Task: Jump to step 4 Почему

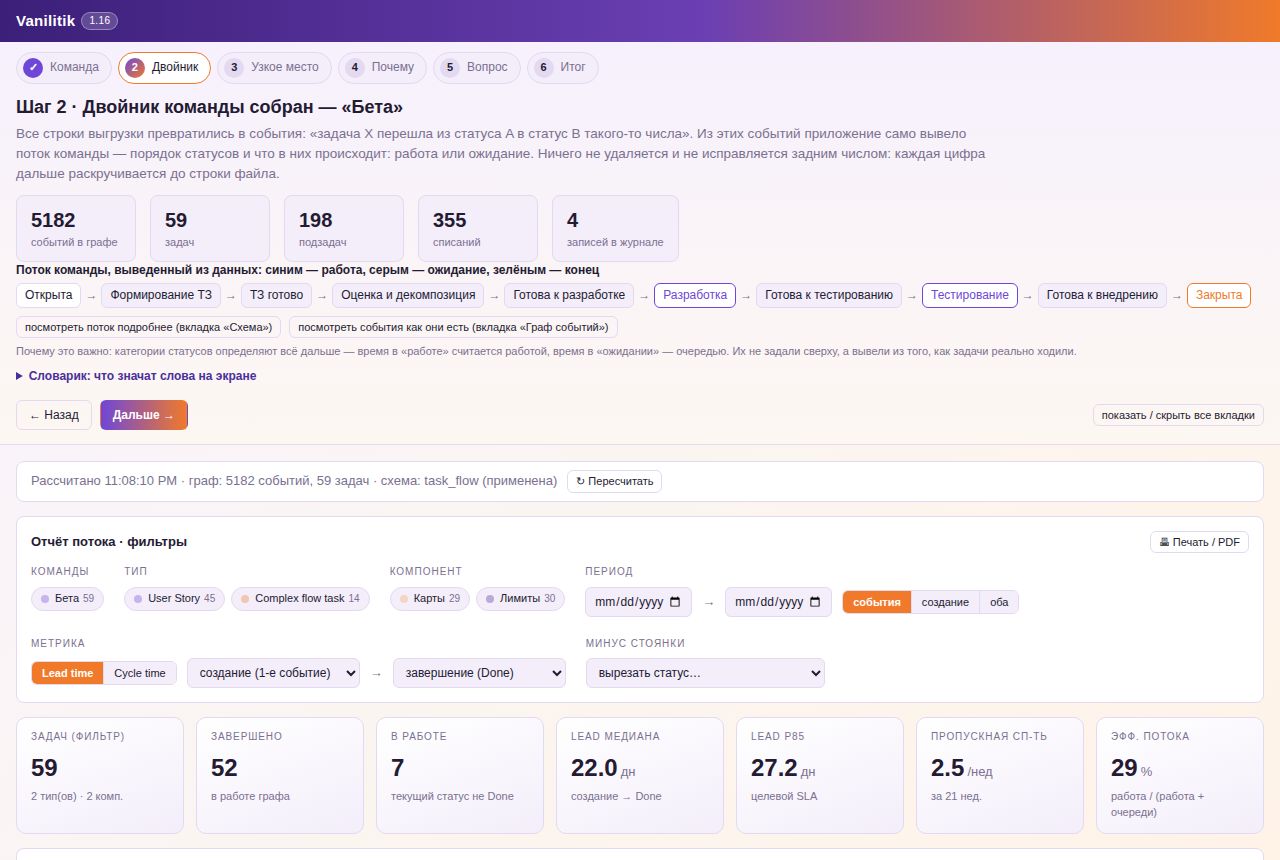Action: [x=382, y=67]
